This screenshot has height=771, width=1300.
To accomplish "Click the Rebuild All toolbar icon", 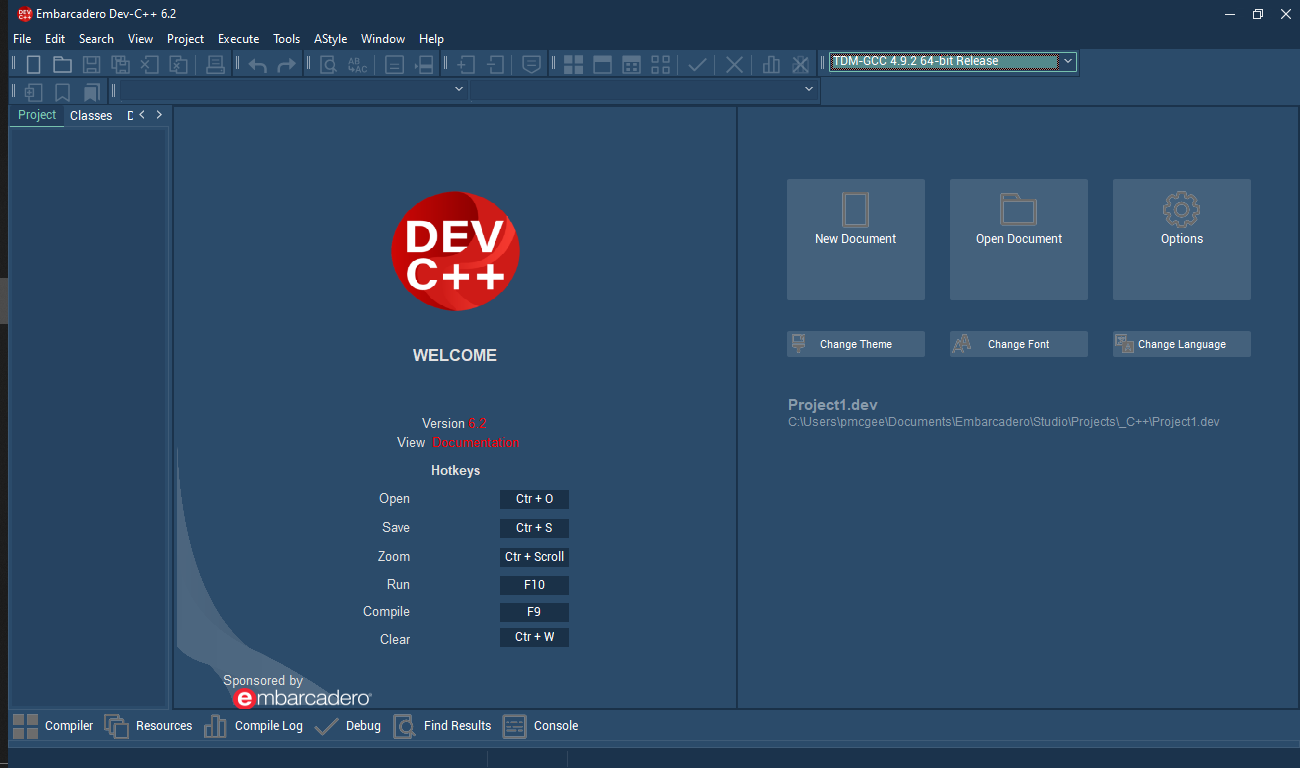I will tap(660, 65).
